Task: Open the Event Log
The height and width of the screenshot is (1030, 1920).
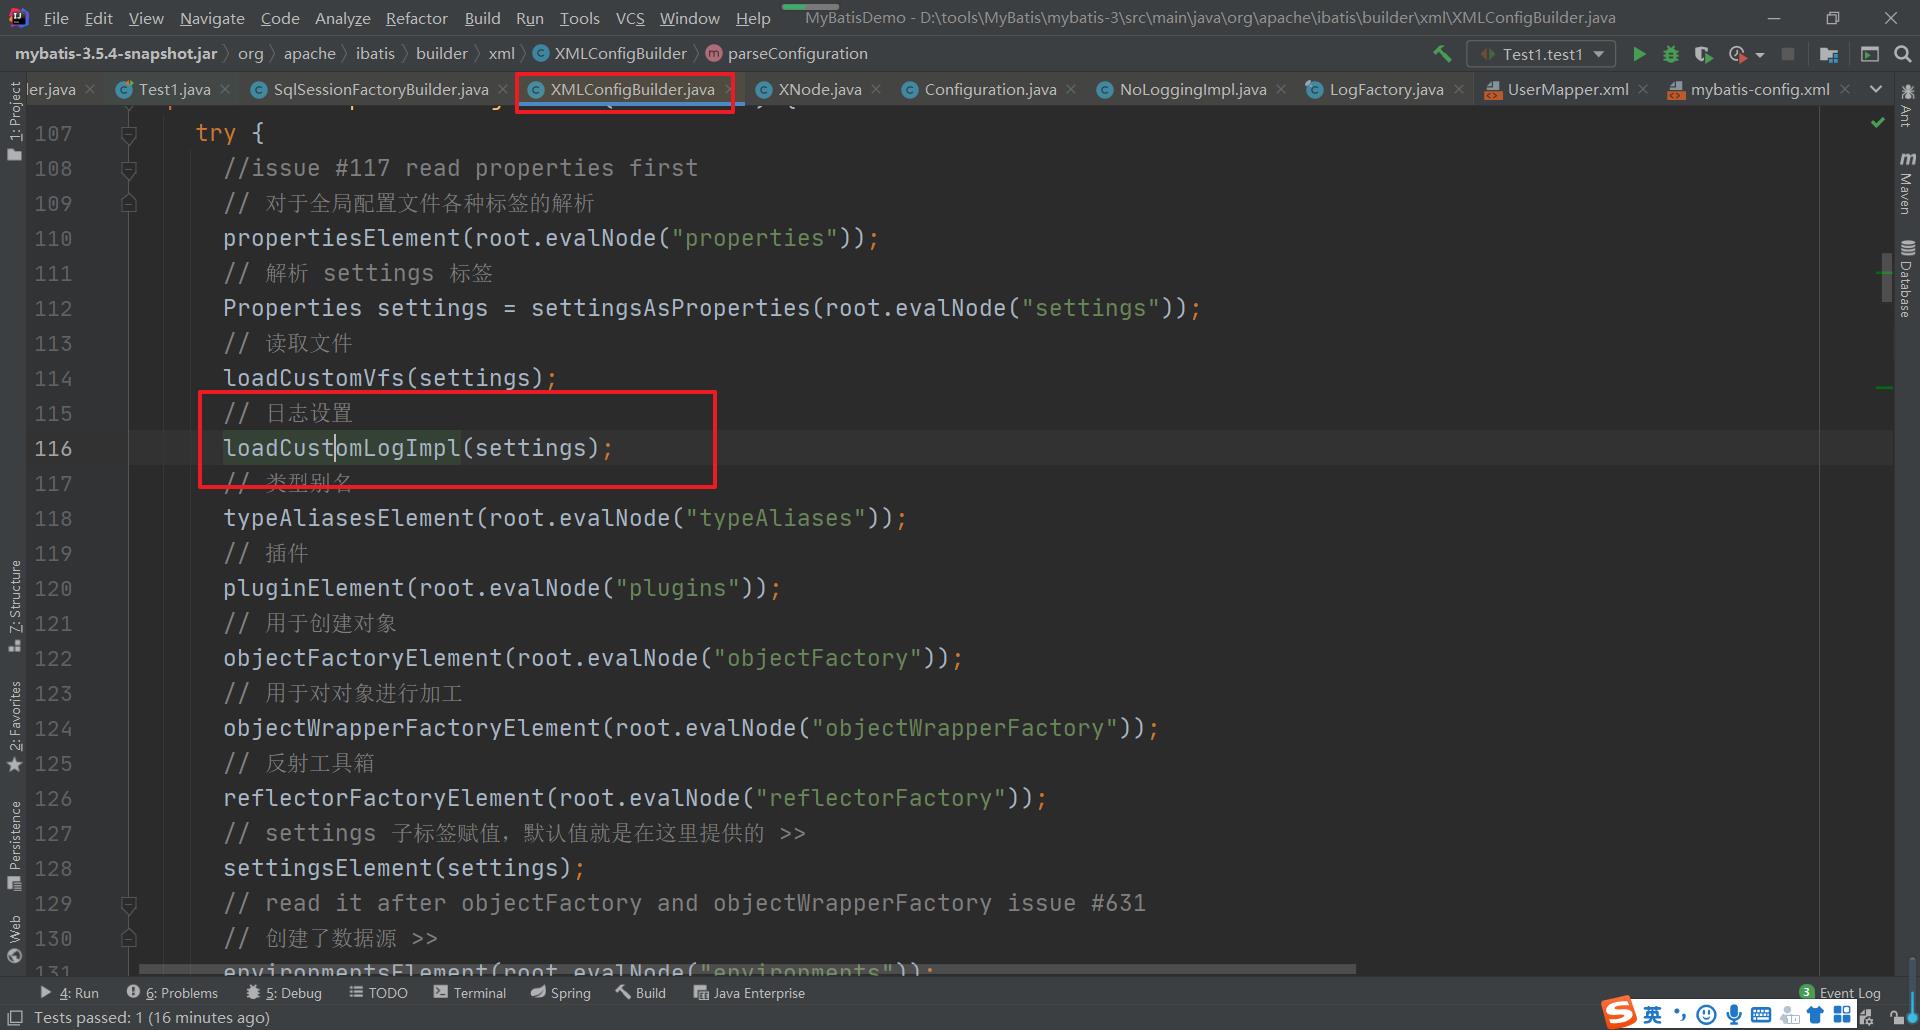Action: point(1840,993)
